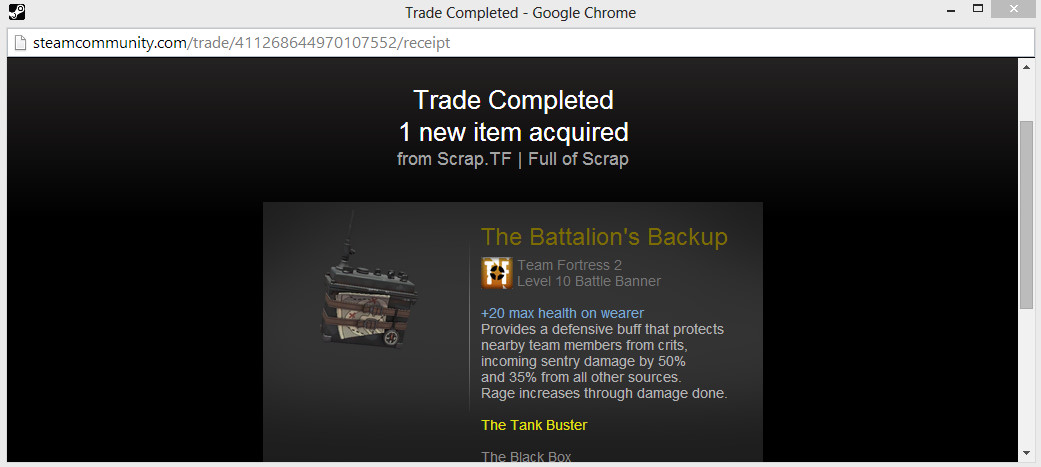Click the +20 max health on wearer attribute
The width and height of the screenshot is (1041, 467).
click(562, 313)
